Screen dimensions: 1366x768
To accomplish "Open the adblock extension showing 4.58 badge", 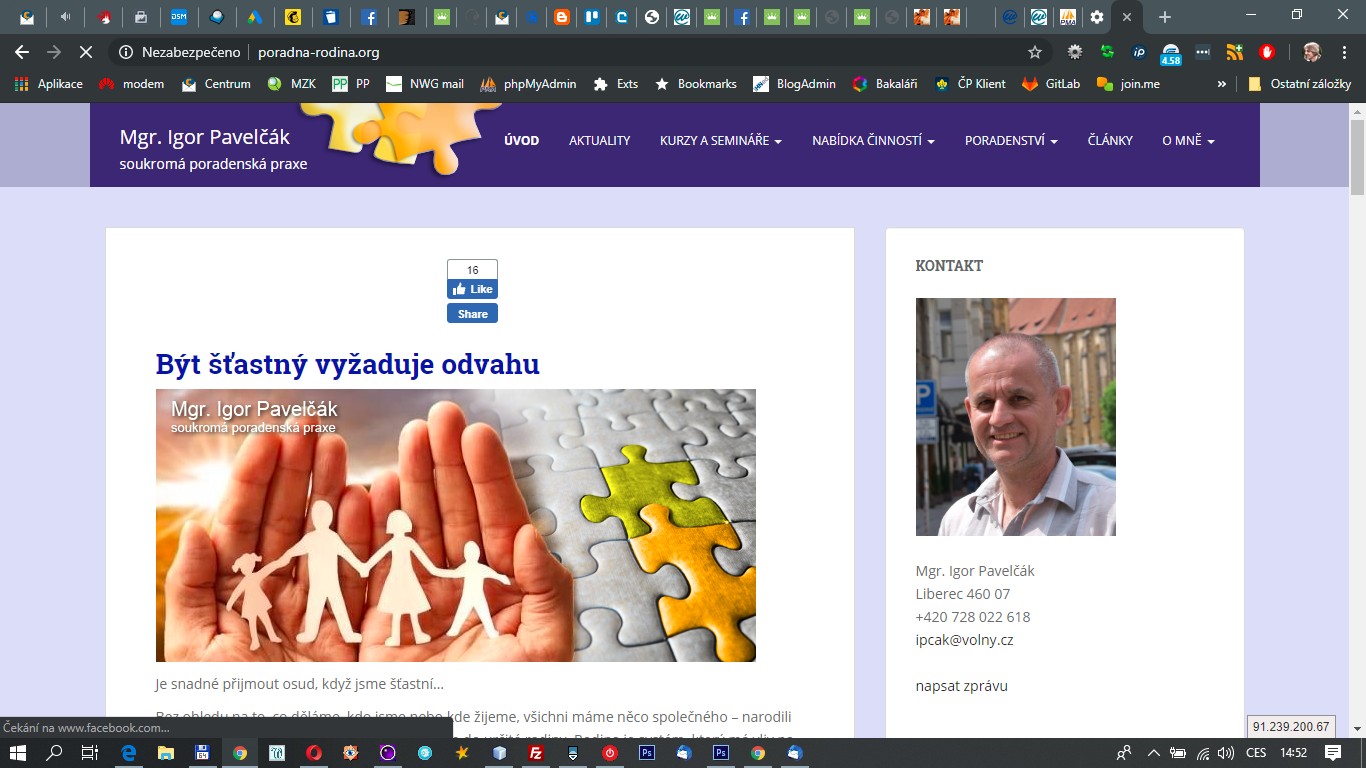I will pos(1169,51).
